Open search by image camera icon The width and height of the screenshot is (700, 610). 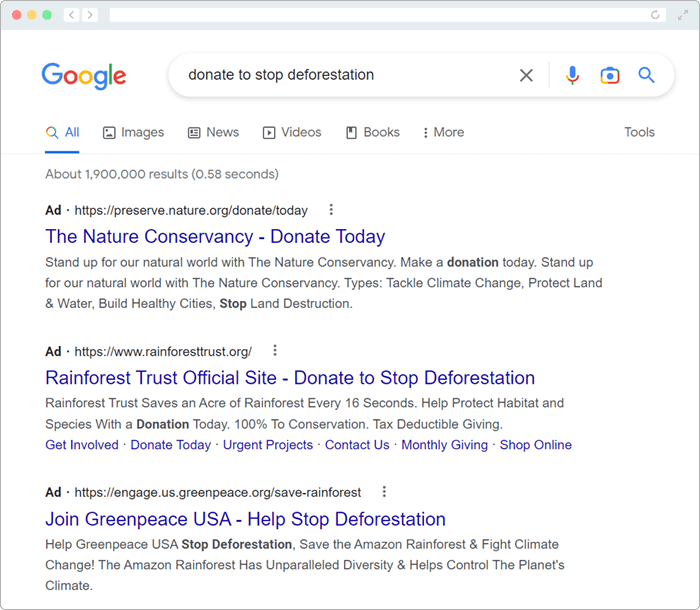click(x=610, y=75)
